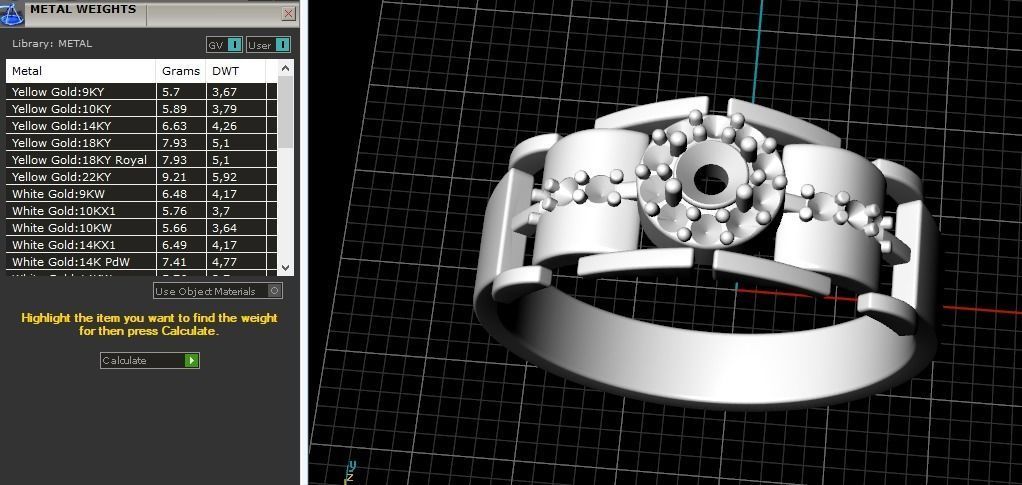Select the White Gold:10KW row
The height and width of the screenshot is (485, 1022).
coord(141,228)
